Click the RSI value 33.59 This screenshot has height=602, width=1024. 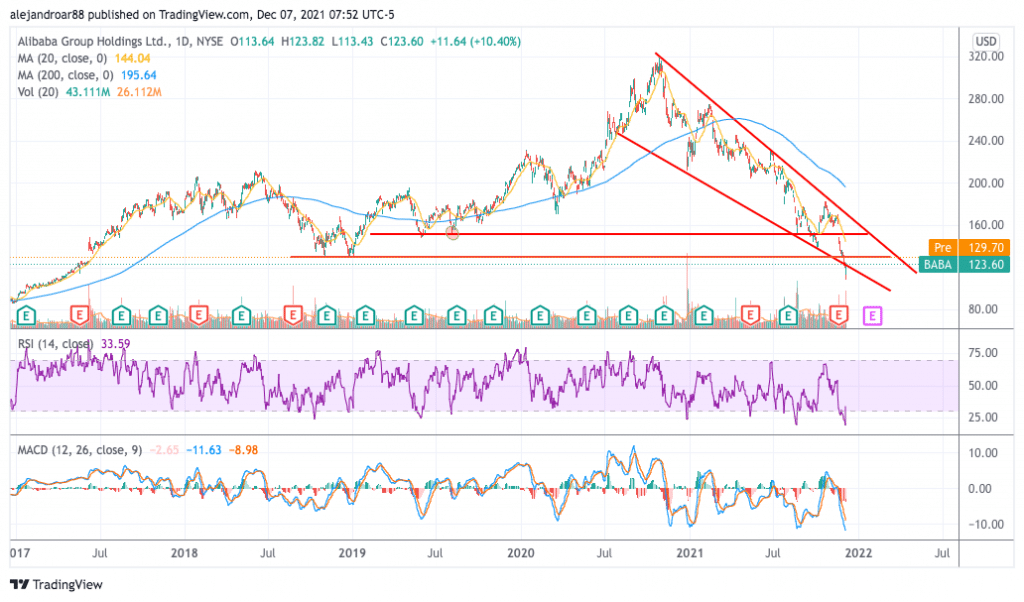pyautogui.click(x=115, y=344)
